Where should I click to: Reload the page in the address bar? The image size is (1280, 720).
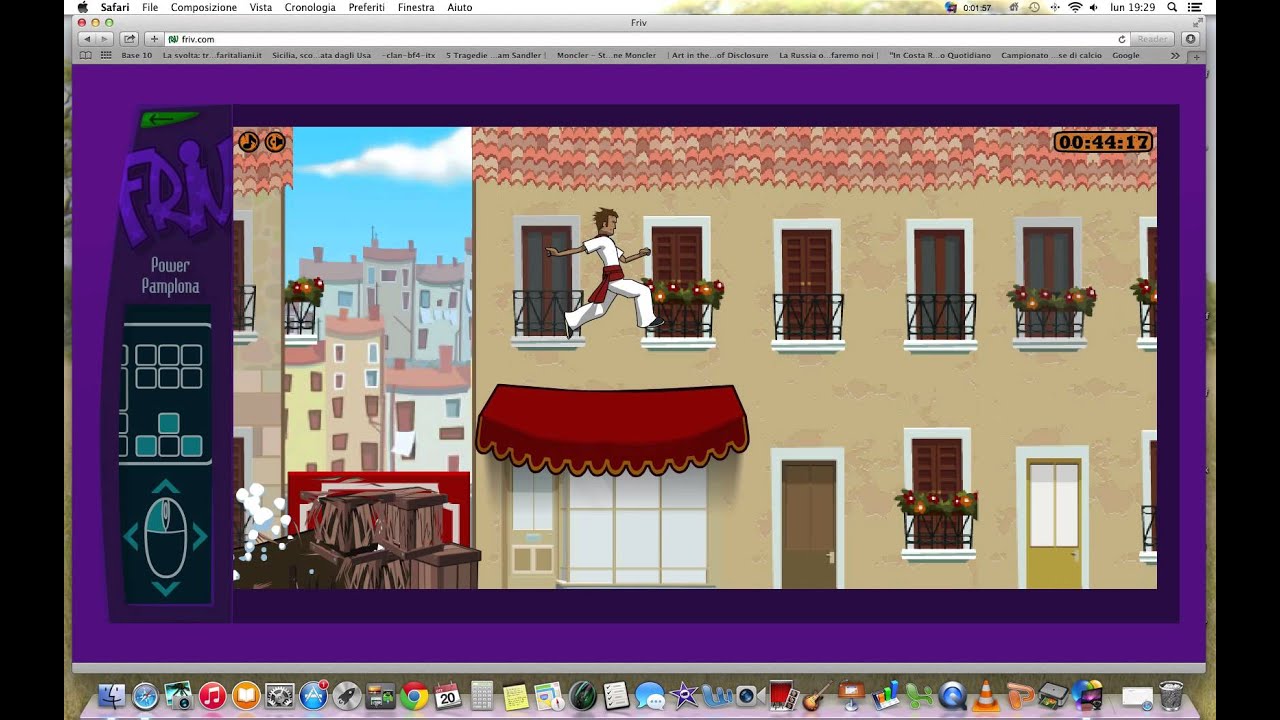tap(1121, 39)
